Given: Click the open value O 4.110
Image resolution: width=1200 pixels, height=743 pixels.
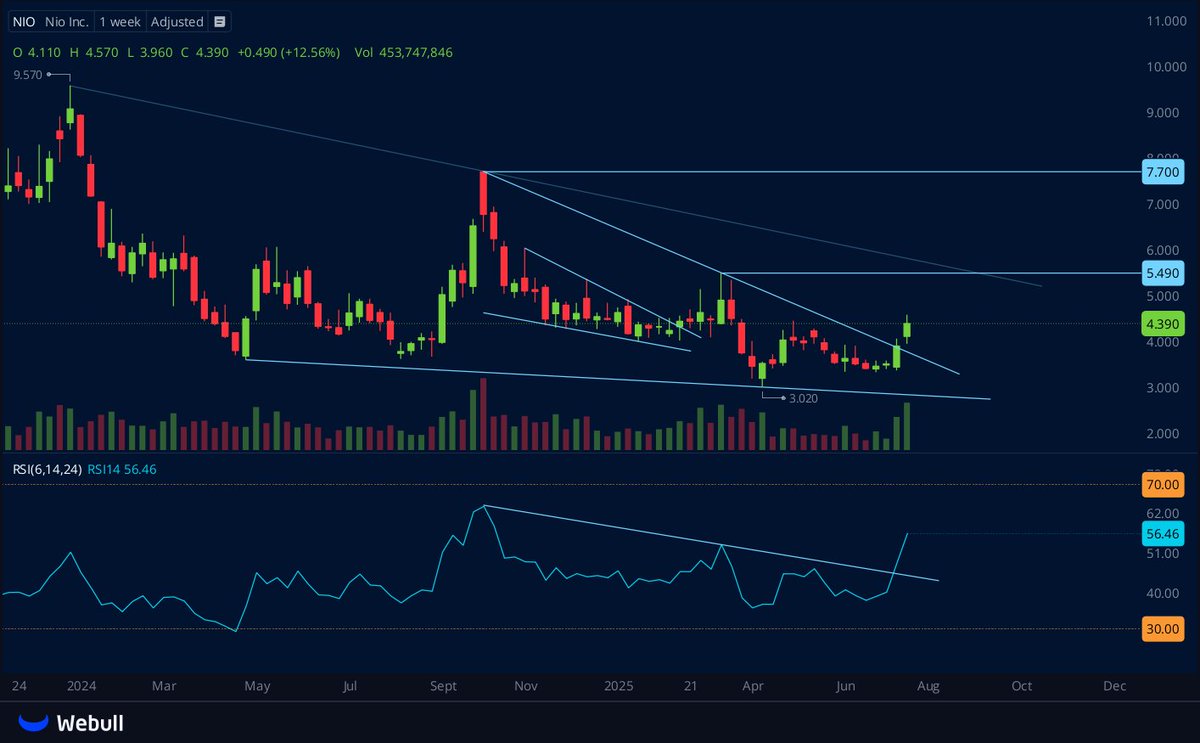Looking at the screenshot, I should point(38,52).
